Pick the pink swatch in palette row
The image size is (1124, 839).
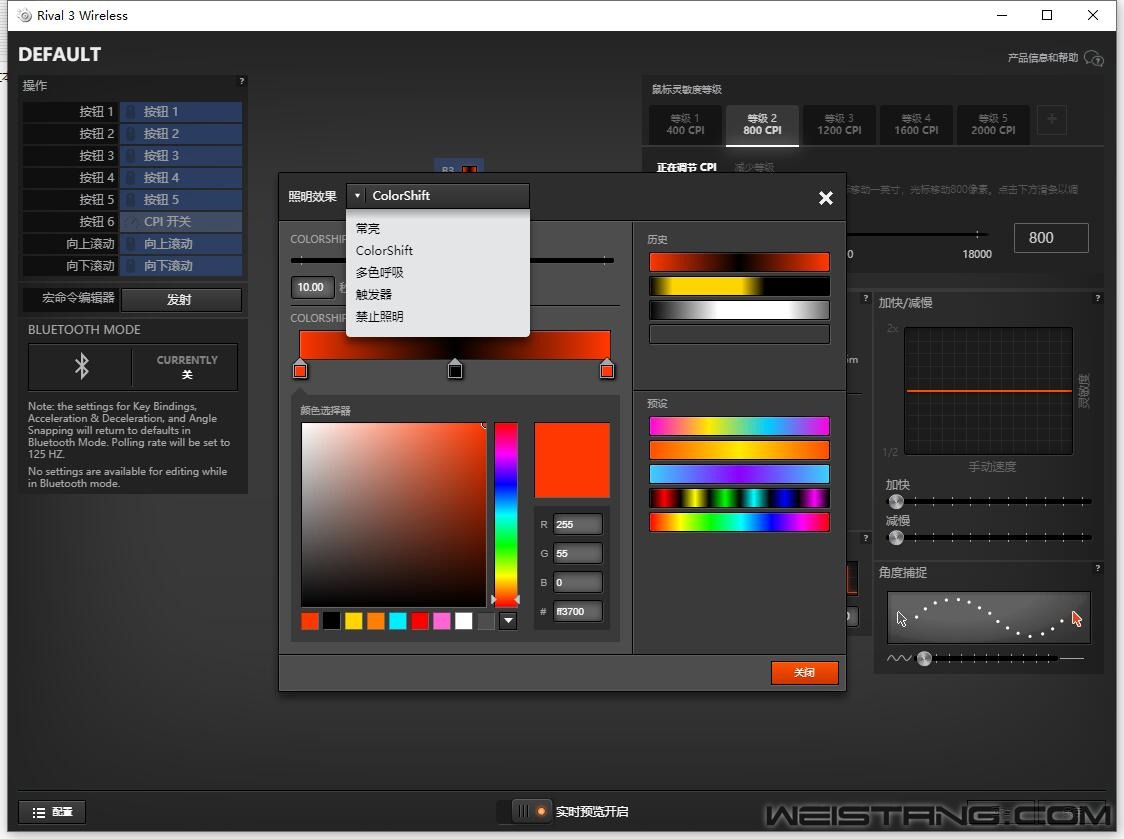pyautogui.click(x=442, y=621)
